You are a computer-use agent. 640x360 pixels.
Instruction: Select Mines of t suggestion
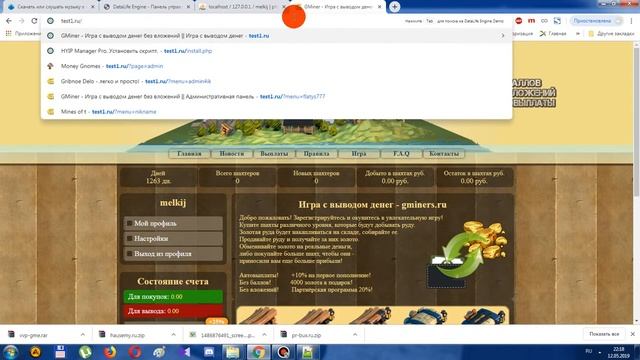point(276,111)
